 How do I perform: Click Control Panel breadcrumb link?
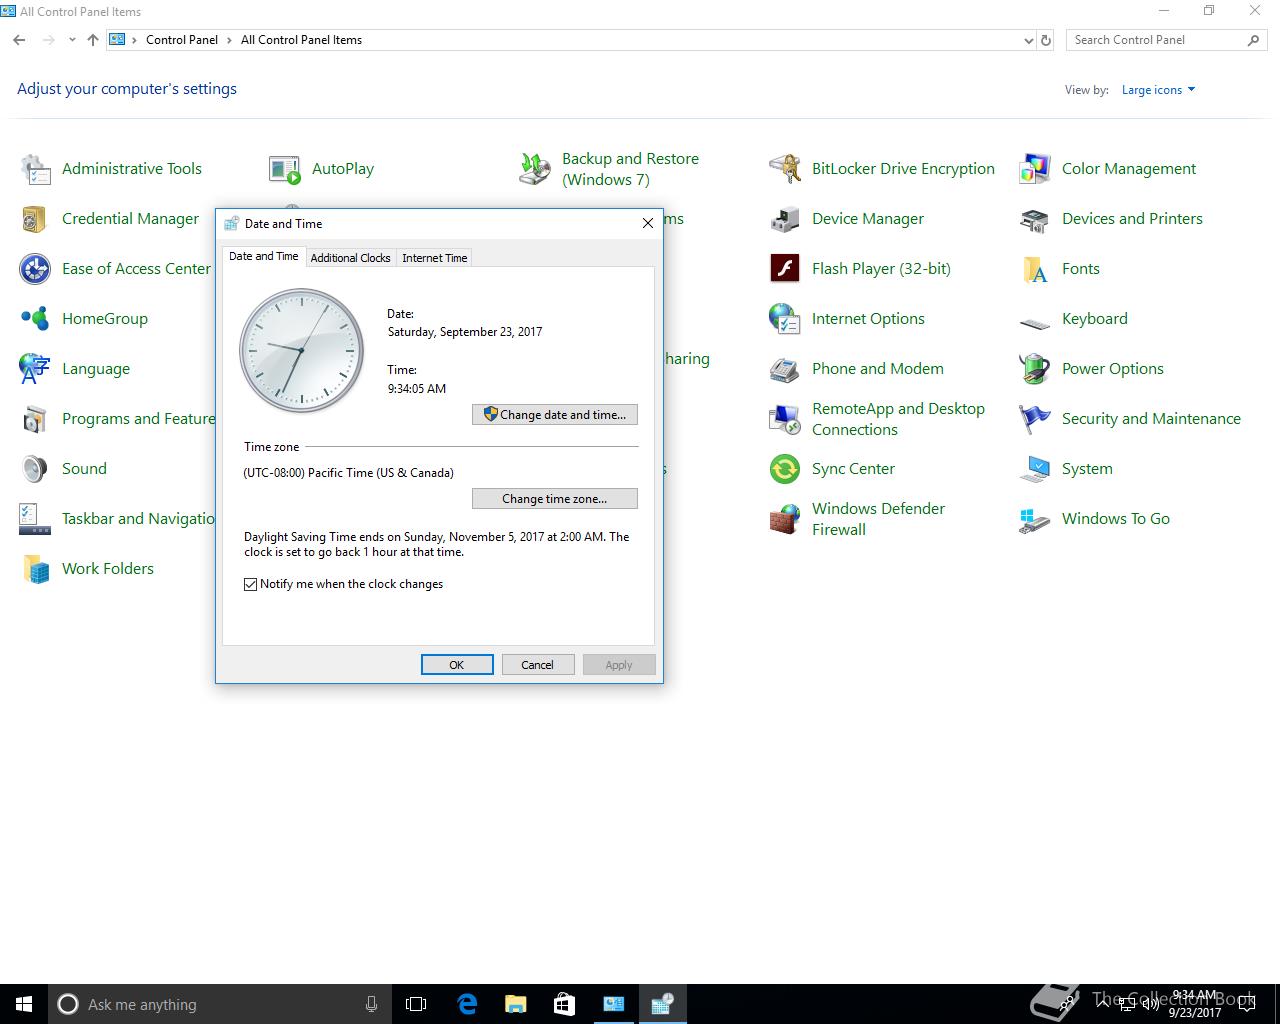tap(182, 40)
